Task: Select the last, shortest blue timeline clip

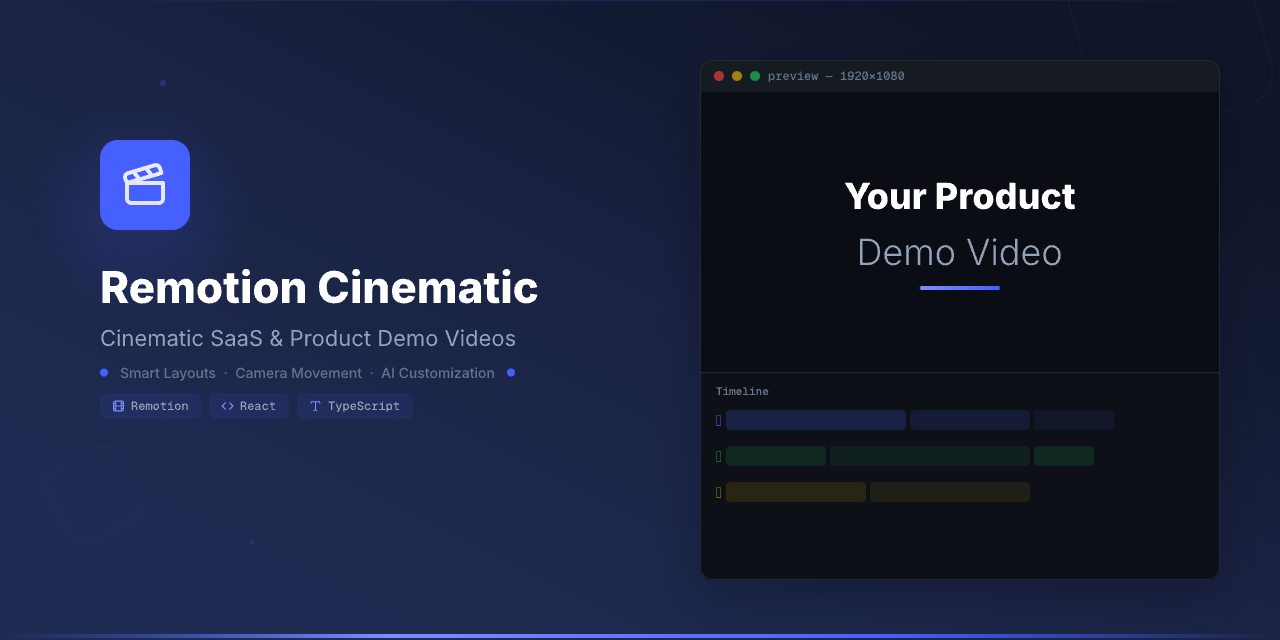Action: click(1074, 420)
